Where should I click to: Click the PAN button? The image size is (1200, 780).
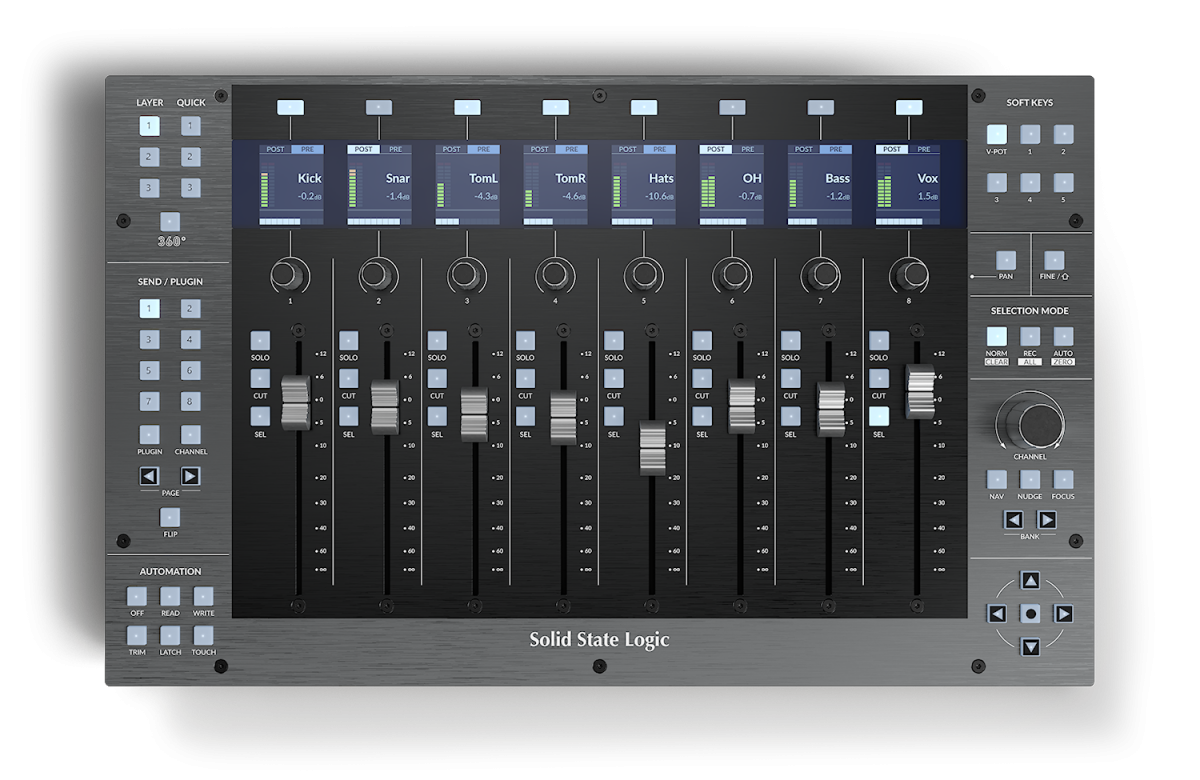[x=1006, y=260]
